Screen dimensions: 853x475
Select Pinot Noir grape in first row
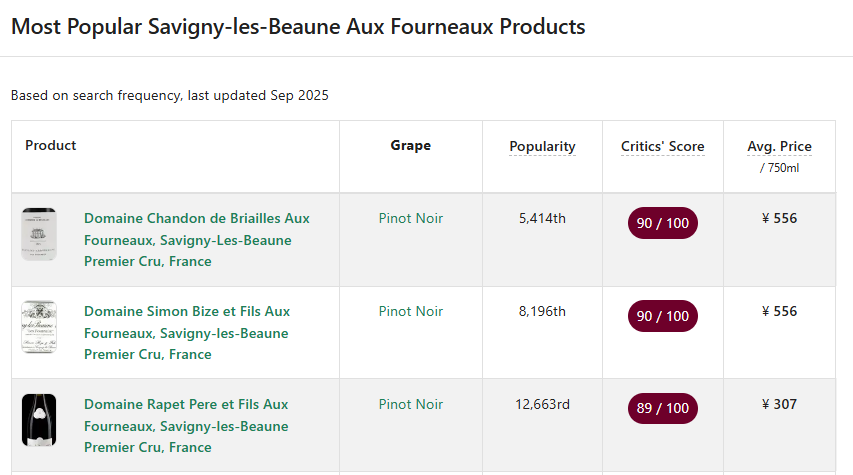[x=410, y=219]
